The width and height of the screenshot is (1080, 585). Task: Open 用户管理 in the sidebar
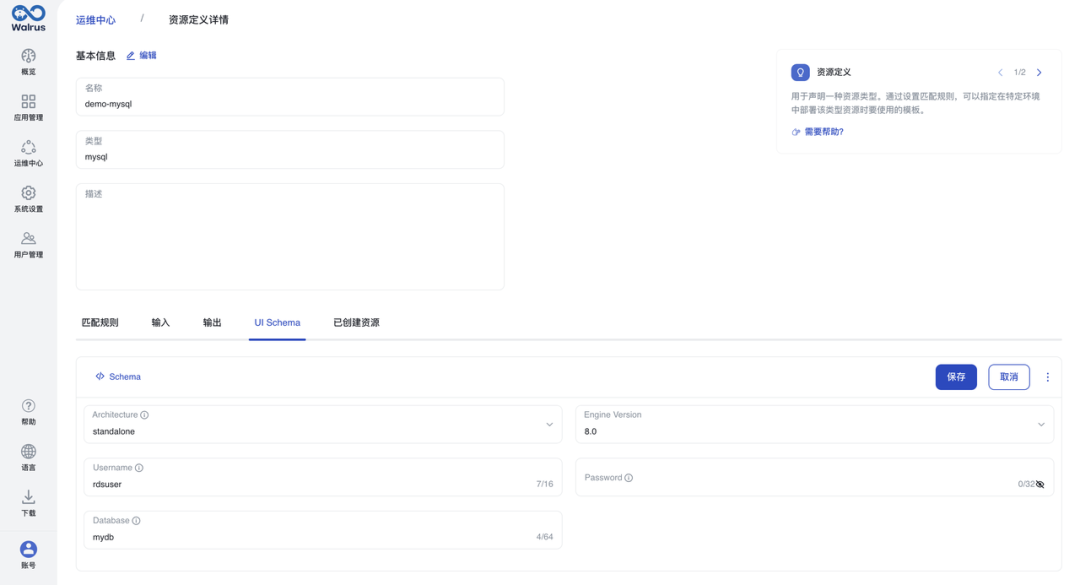pos(28,244)
